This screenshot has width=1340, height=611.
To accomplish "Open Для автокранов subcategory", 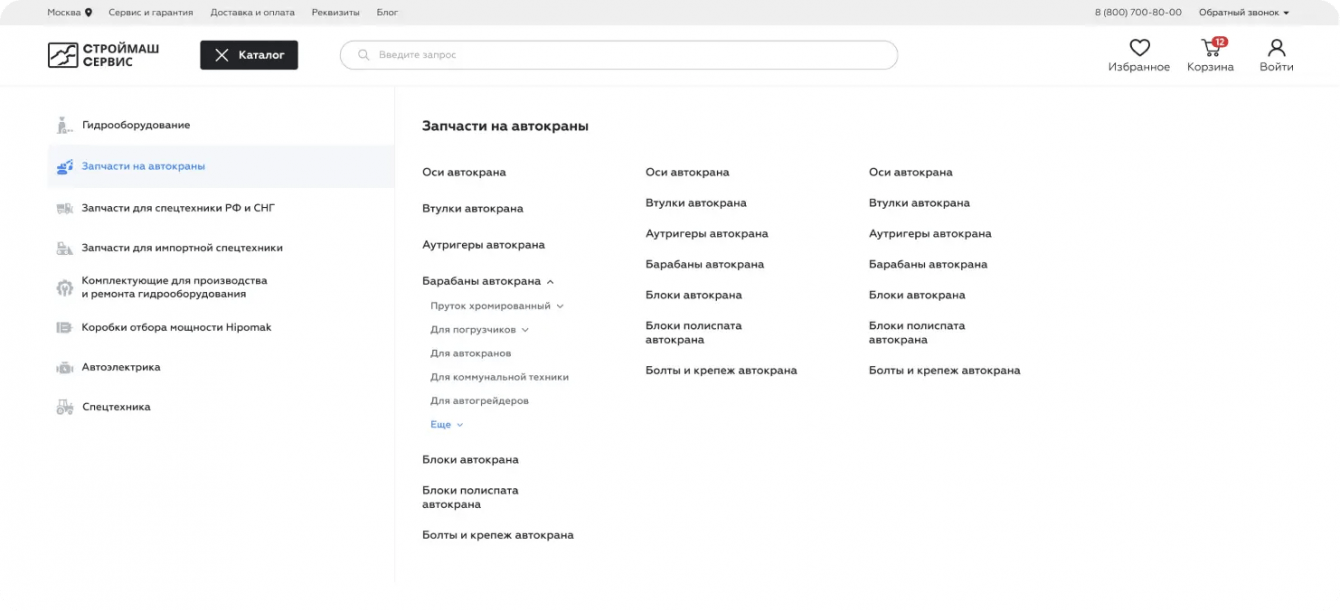I will click(471, 354).
